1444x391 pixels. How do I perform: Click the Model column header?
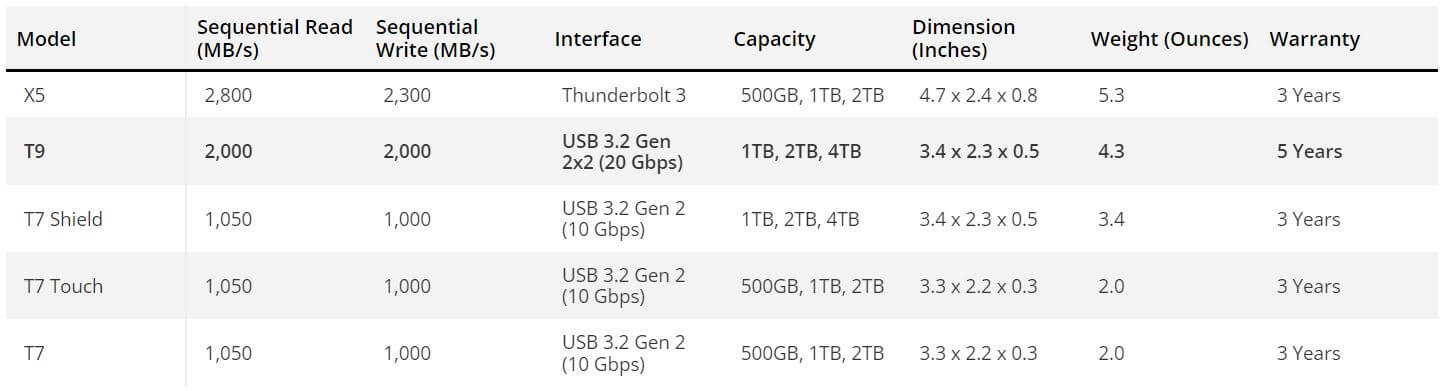[x=47, y=39]
